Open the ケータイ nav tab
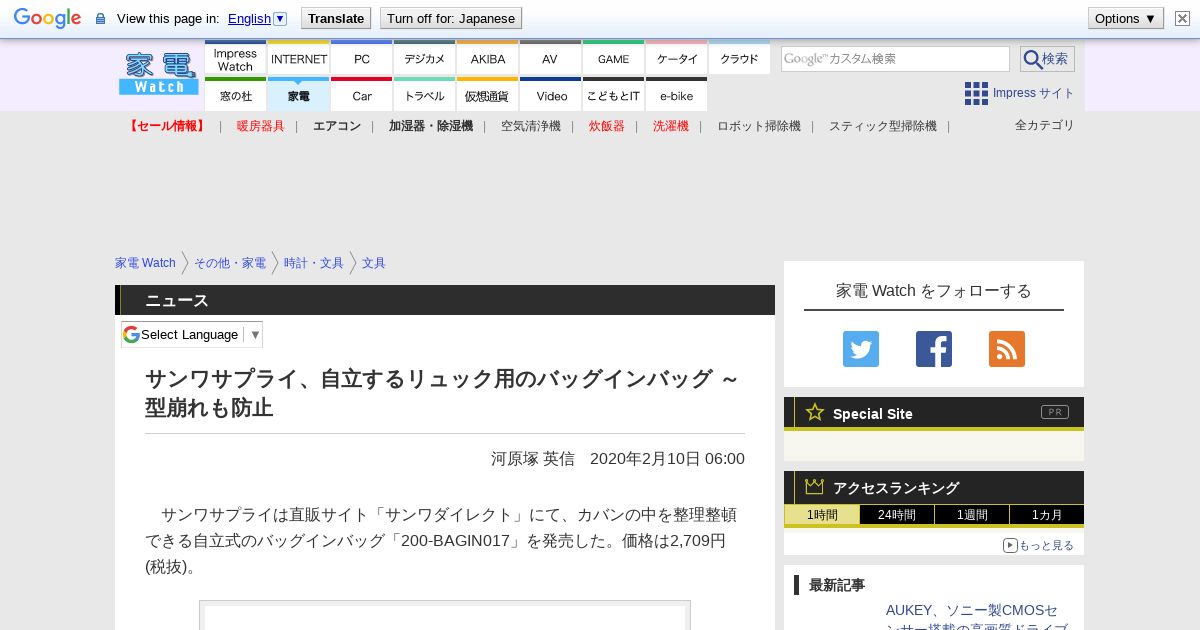This screenshot has width=1200, height=630. 677,58
